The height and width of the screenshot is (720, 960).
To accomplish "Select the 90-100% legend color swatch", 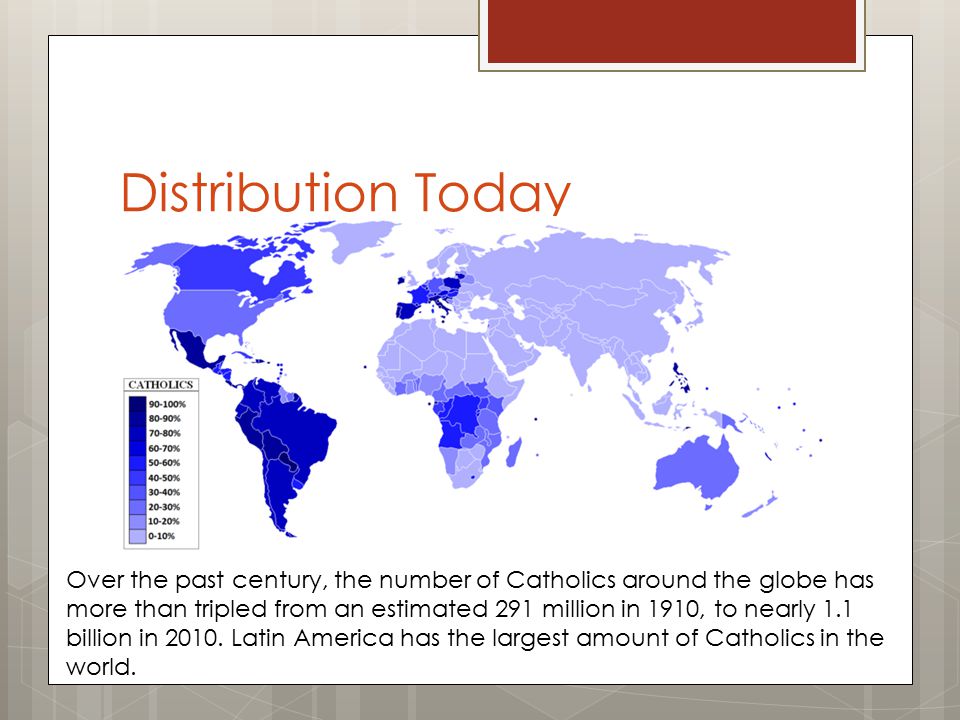I will pyautogui.click(x=137, y=403).
